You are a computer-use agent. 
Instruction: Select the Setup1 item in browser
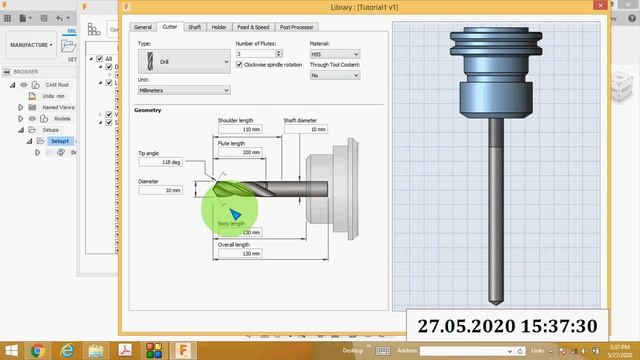pos(60,141)
